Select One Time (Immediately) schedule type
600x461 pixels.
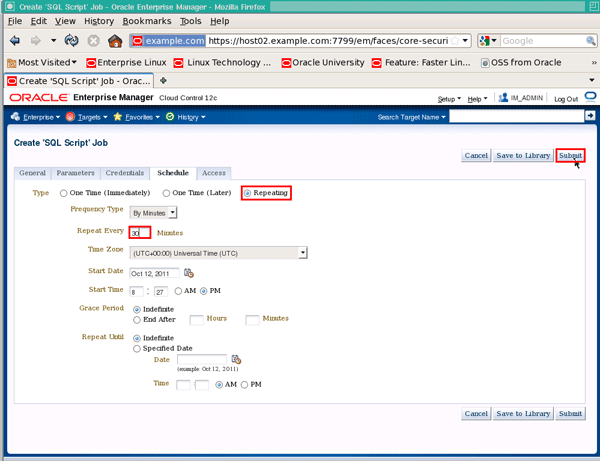point(63,193)
